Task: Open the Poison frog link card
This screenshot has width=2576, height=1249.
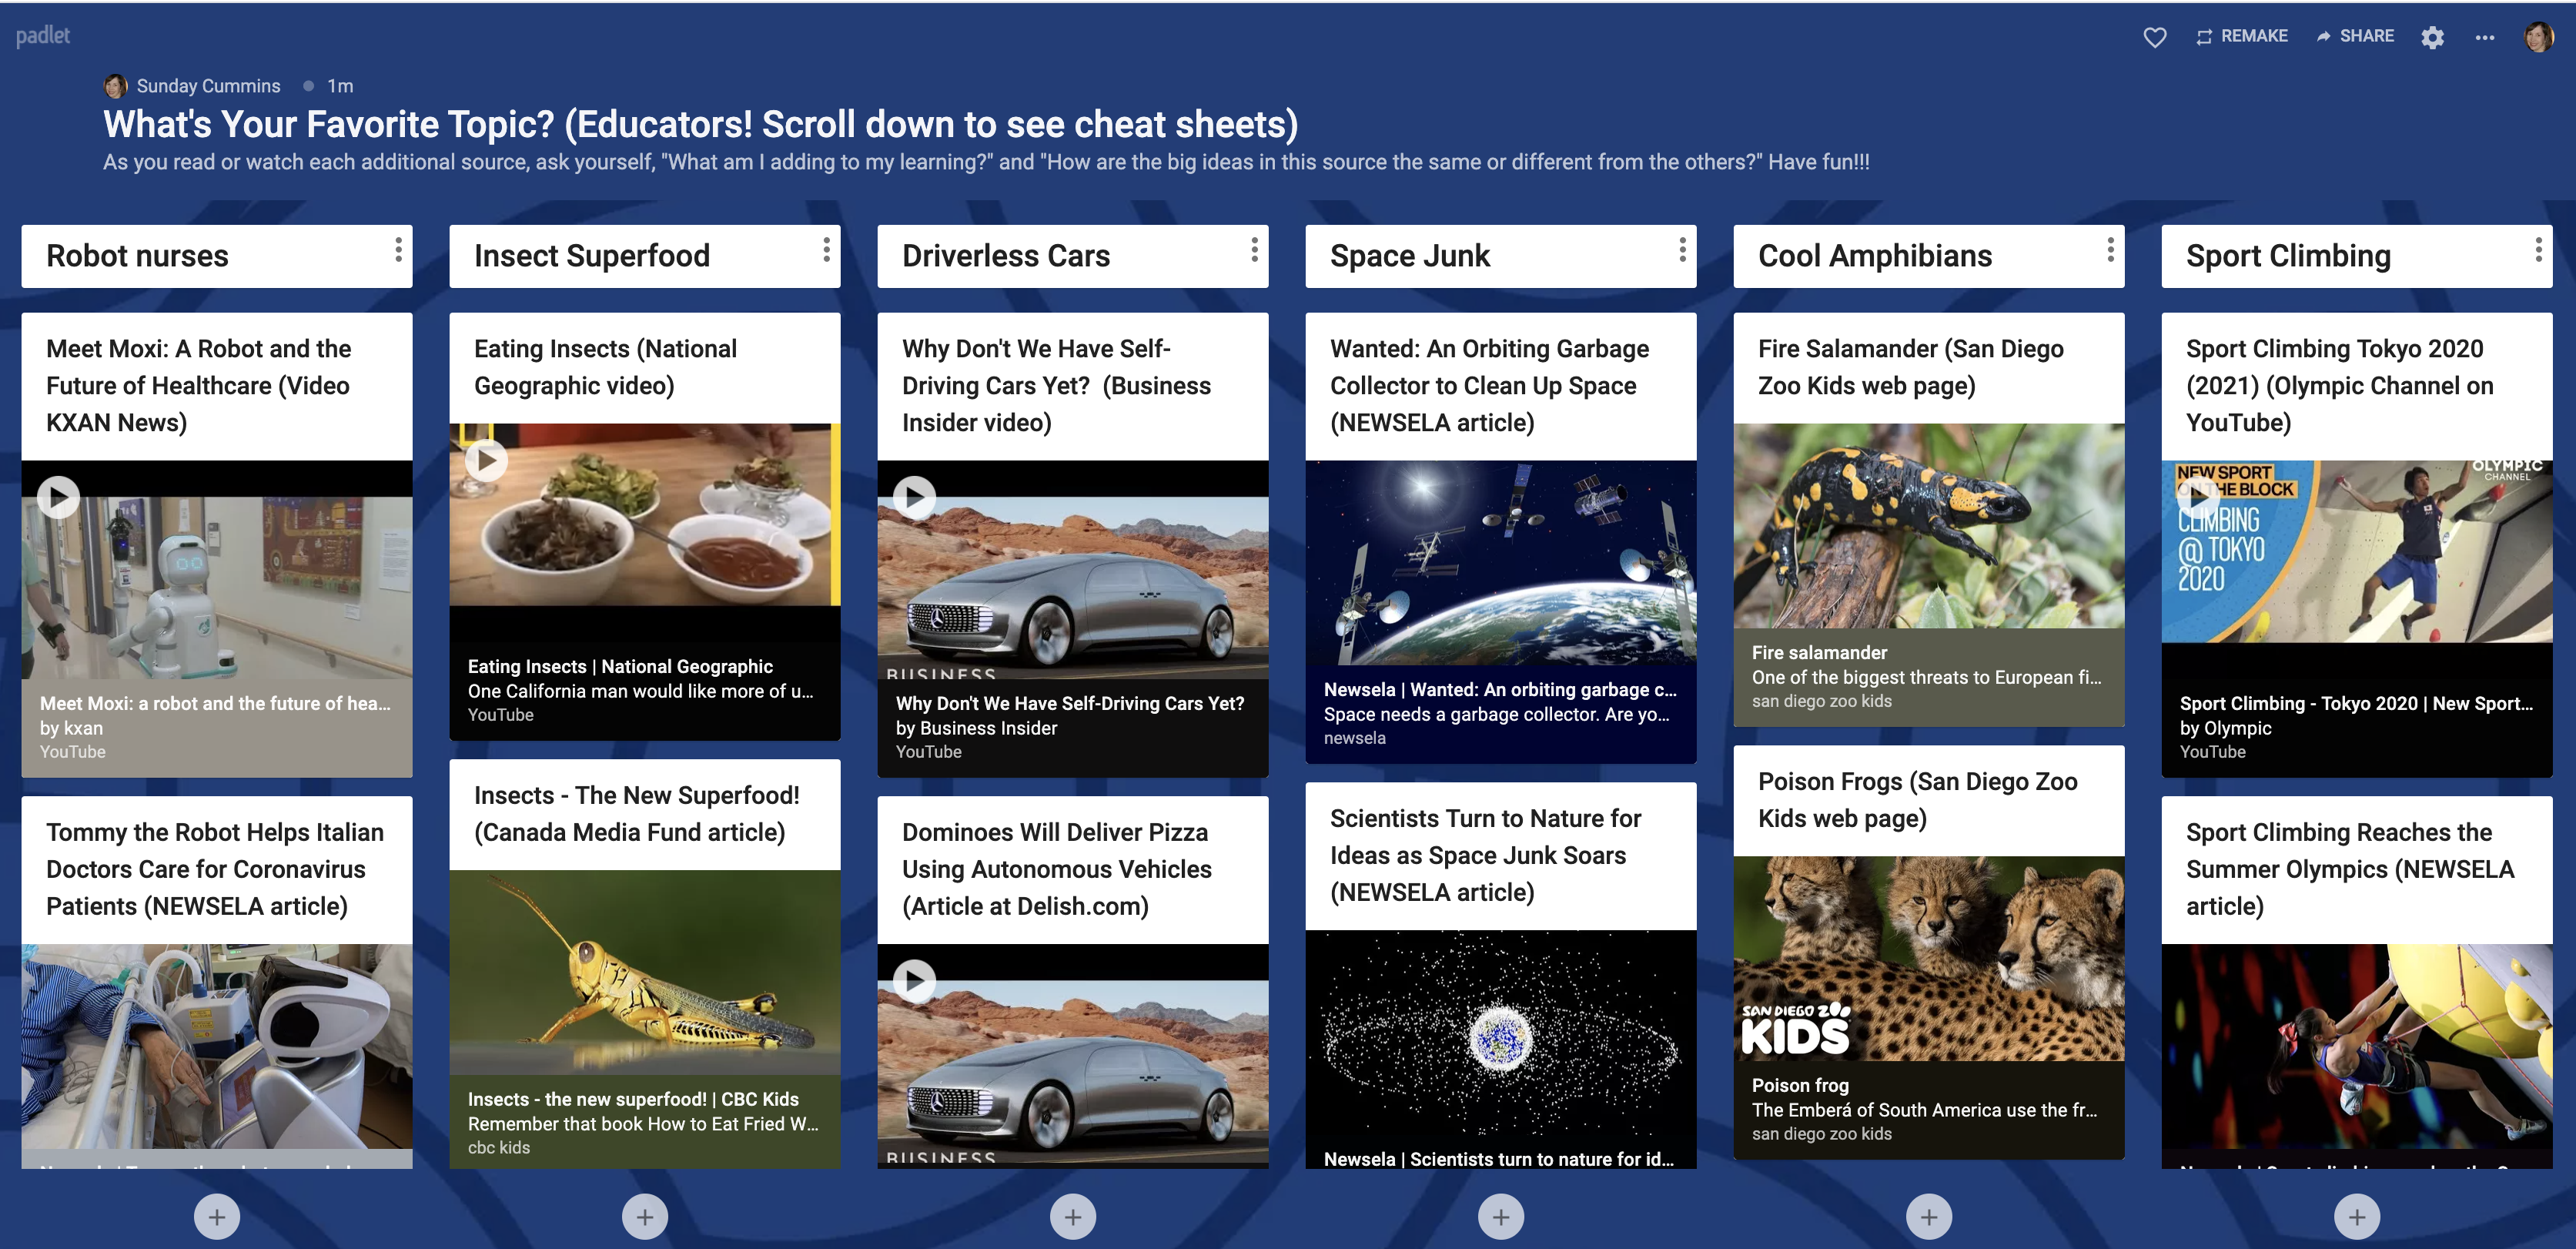Action: (x=1928, y=1108)
